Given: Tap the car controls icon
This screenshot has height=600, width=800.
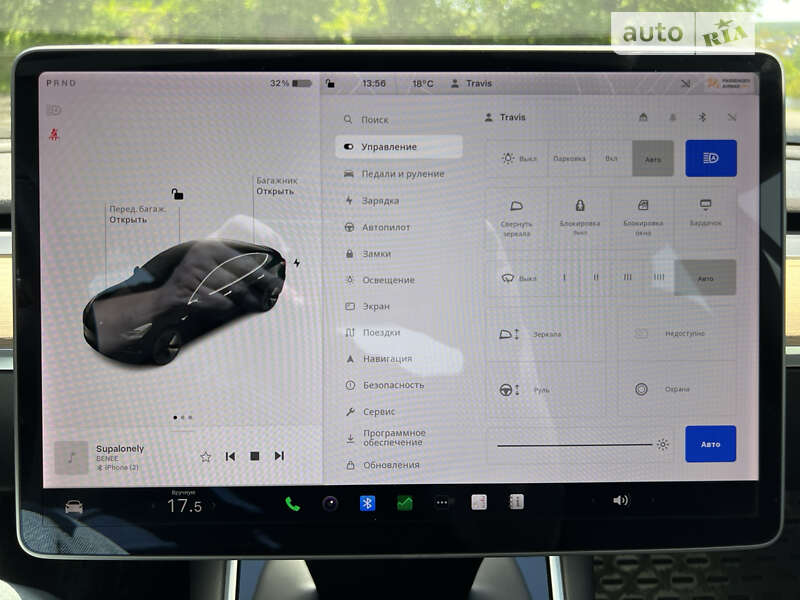Looking at the screenshot, I should point(74,506).
